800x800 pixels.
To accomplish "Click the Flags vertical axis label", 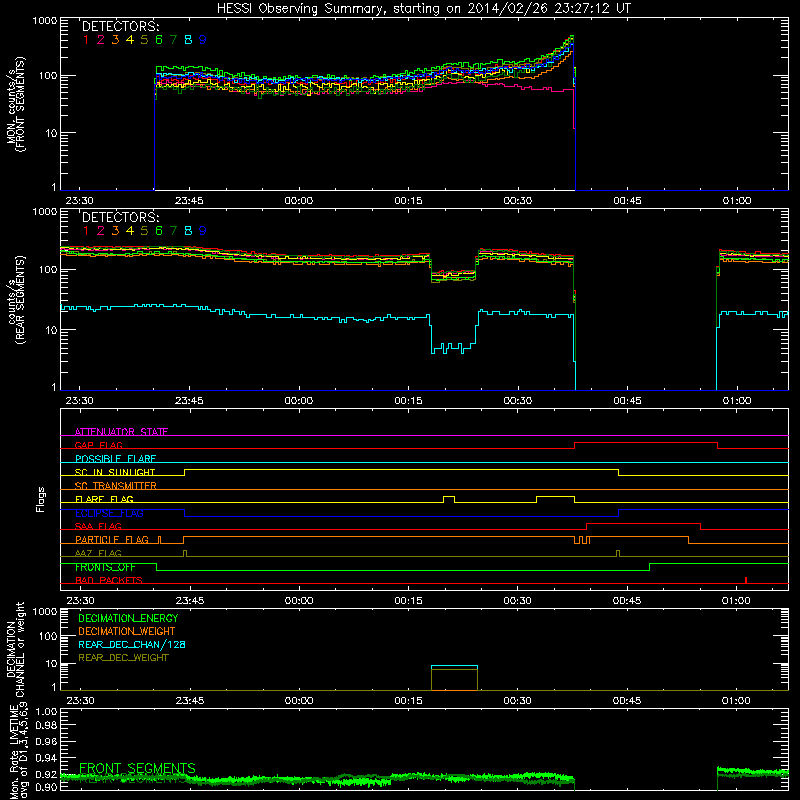I will pyautogui.click(x=41, y=499).
